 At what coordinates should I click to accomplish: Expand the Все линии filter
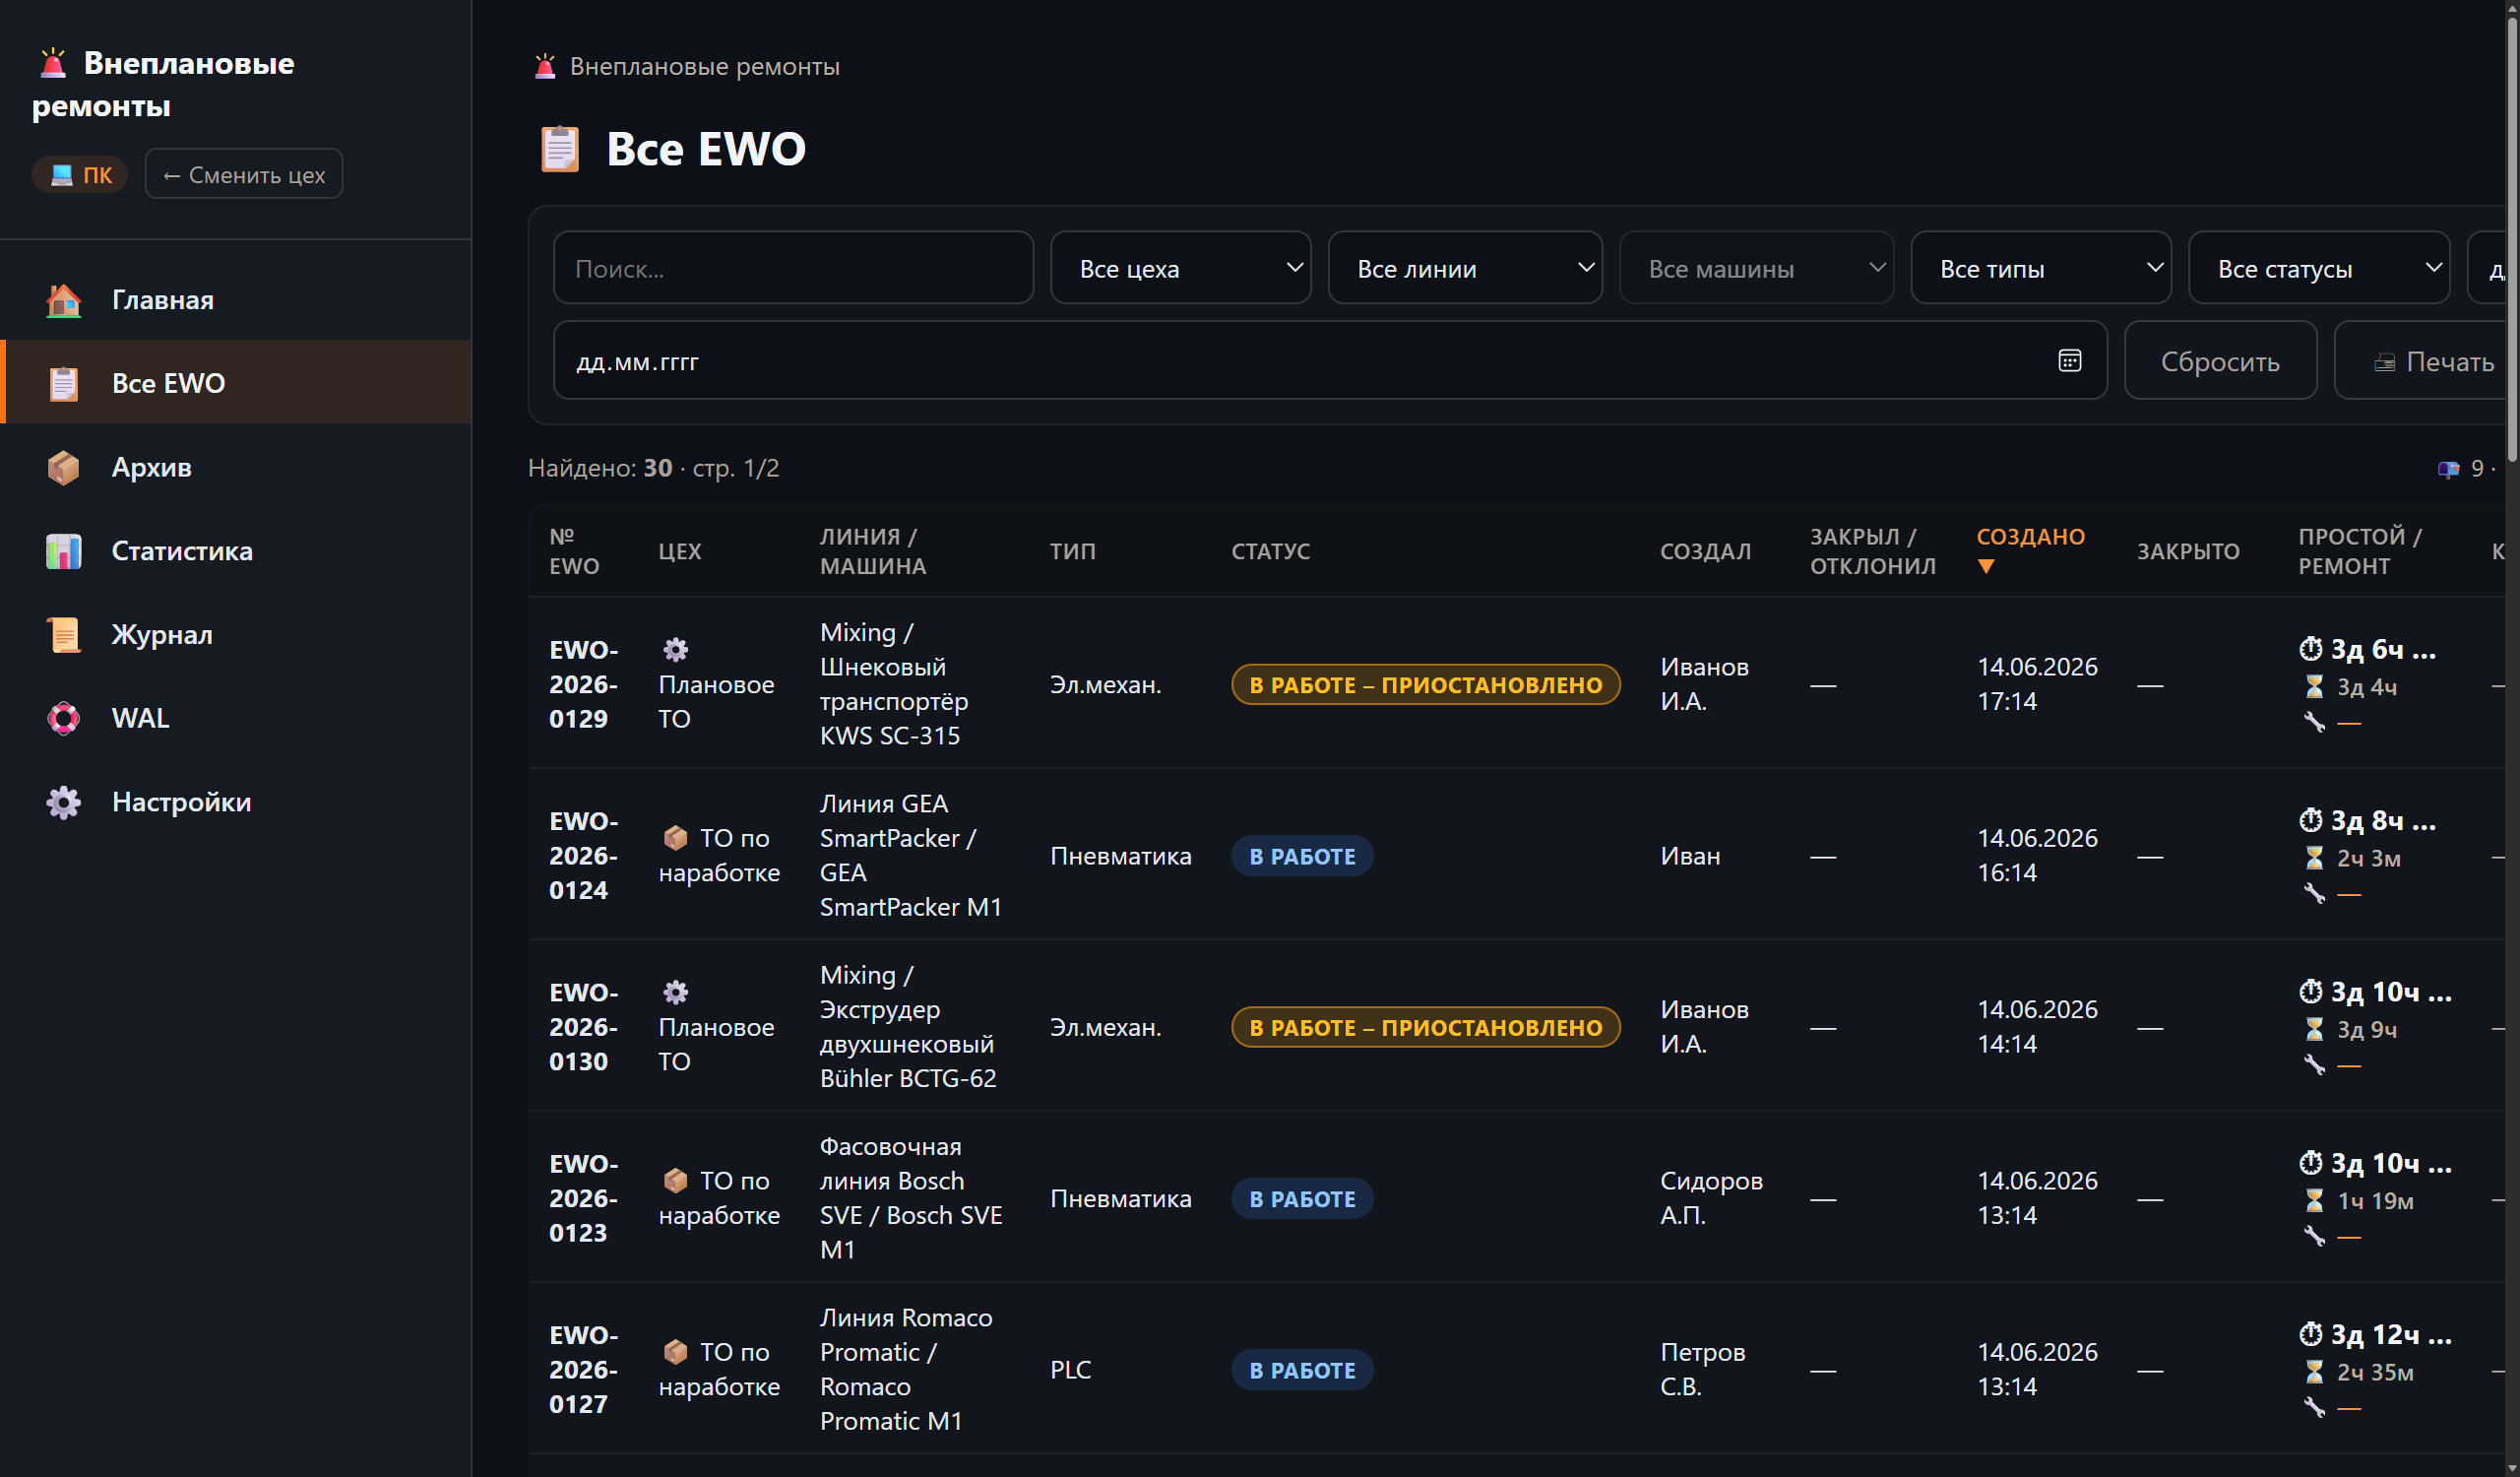click(x=1465, y=268)
